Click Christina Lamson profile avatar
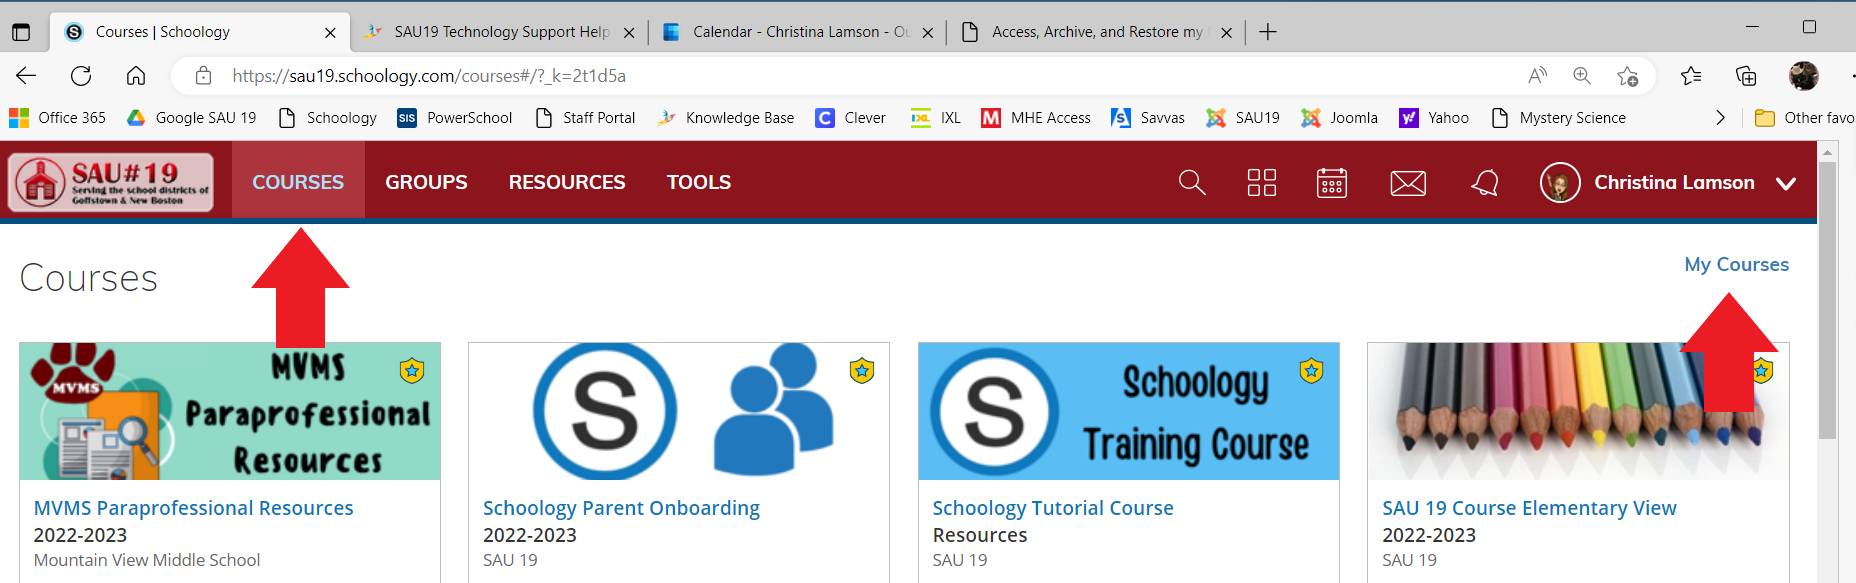 pos(1560,182)
